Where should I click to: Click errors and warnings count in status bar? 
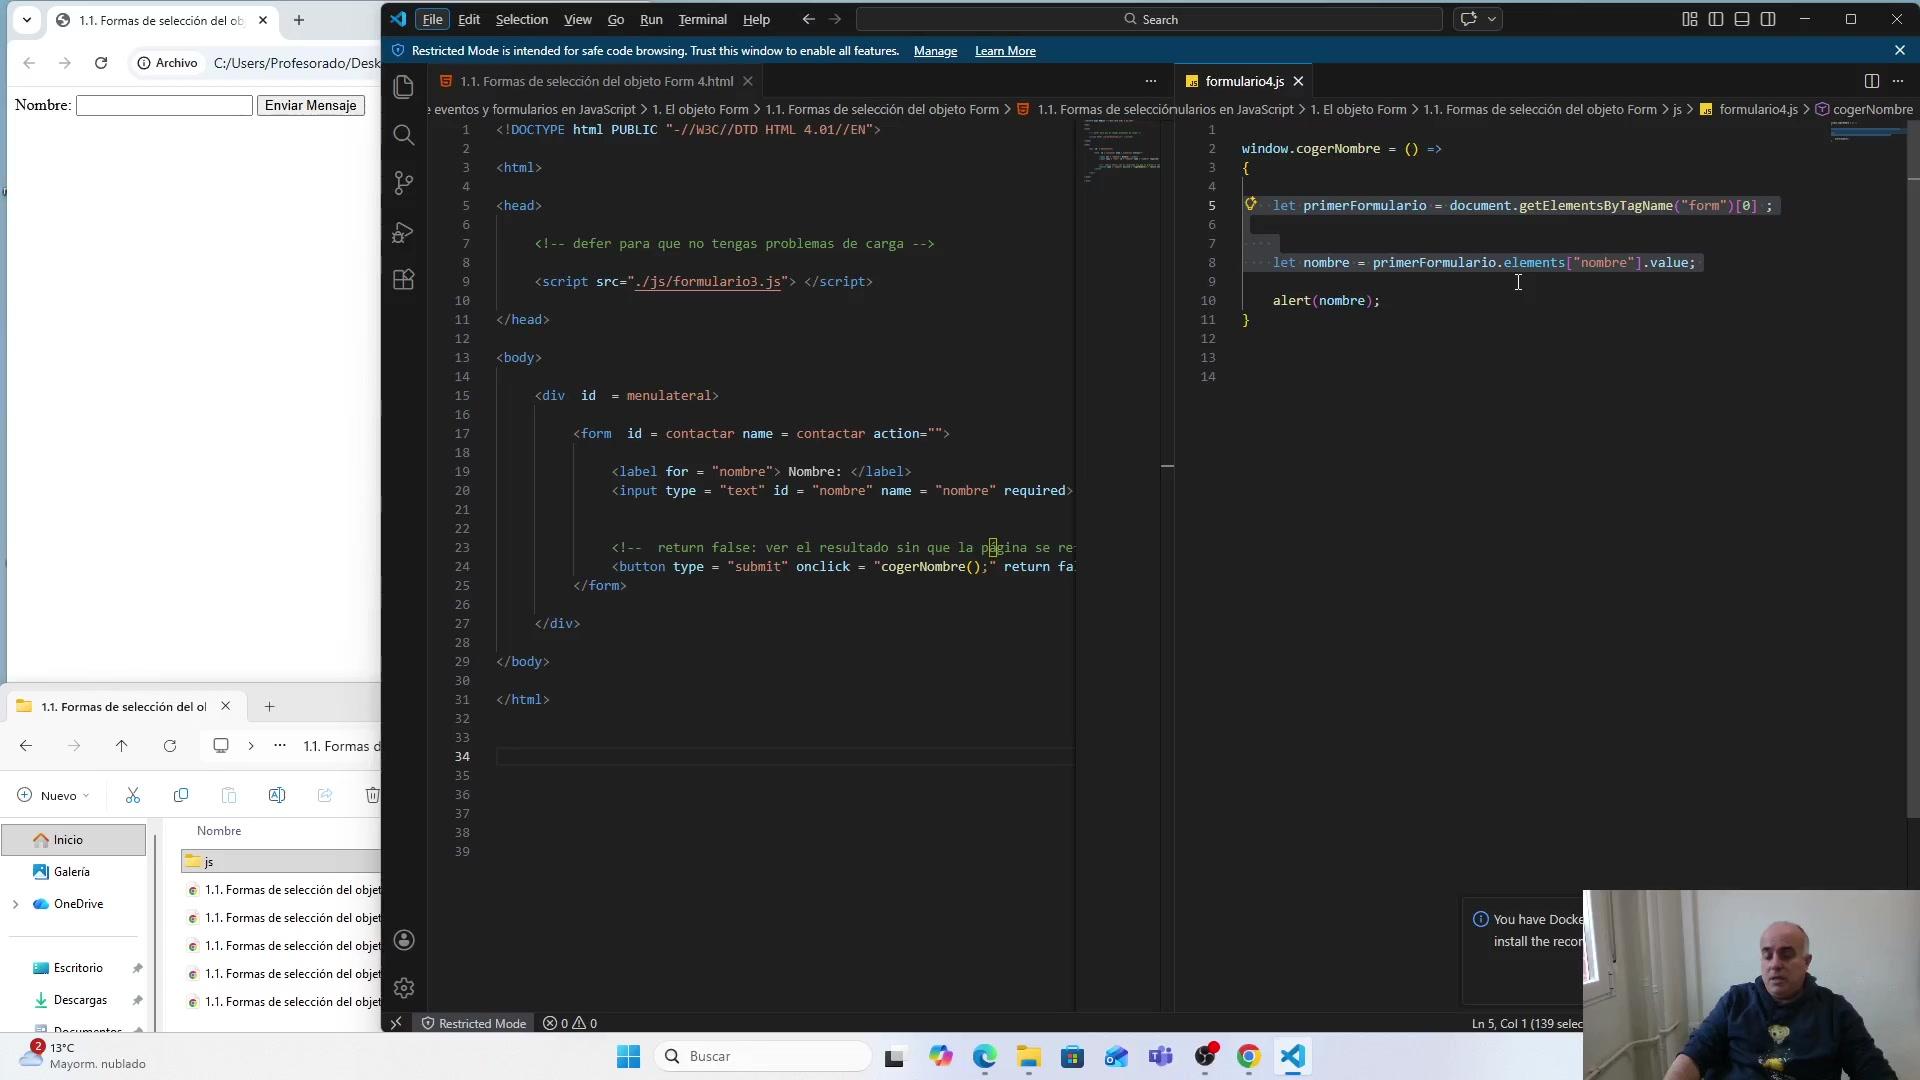pyautogui.click(x=570, y=1023)
